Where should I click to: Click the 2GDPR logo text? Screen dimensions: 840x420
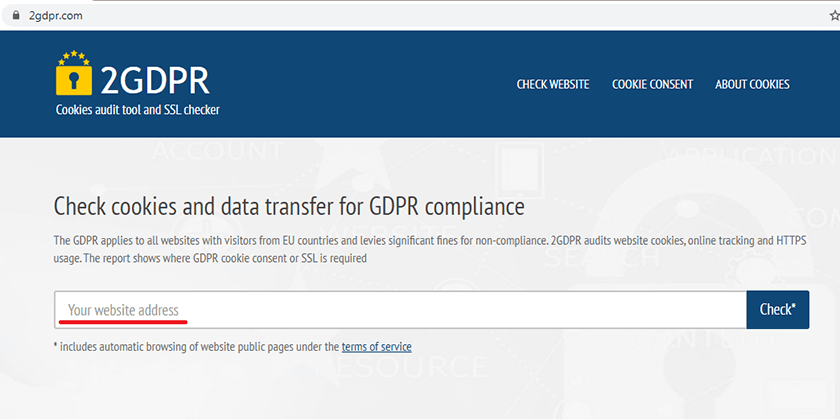pyautogui.click(x=155, y=81)
